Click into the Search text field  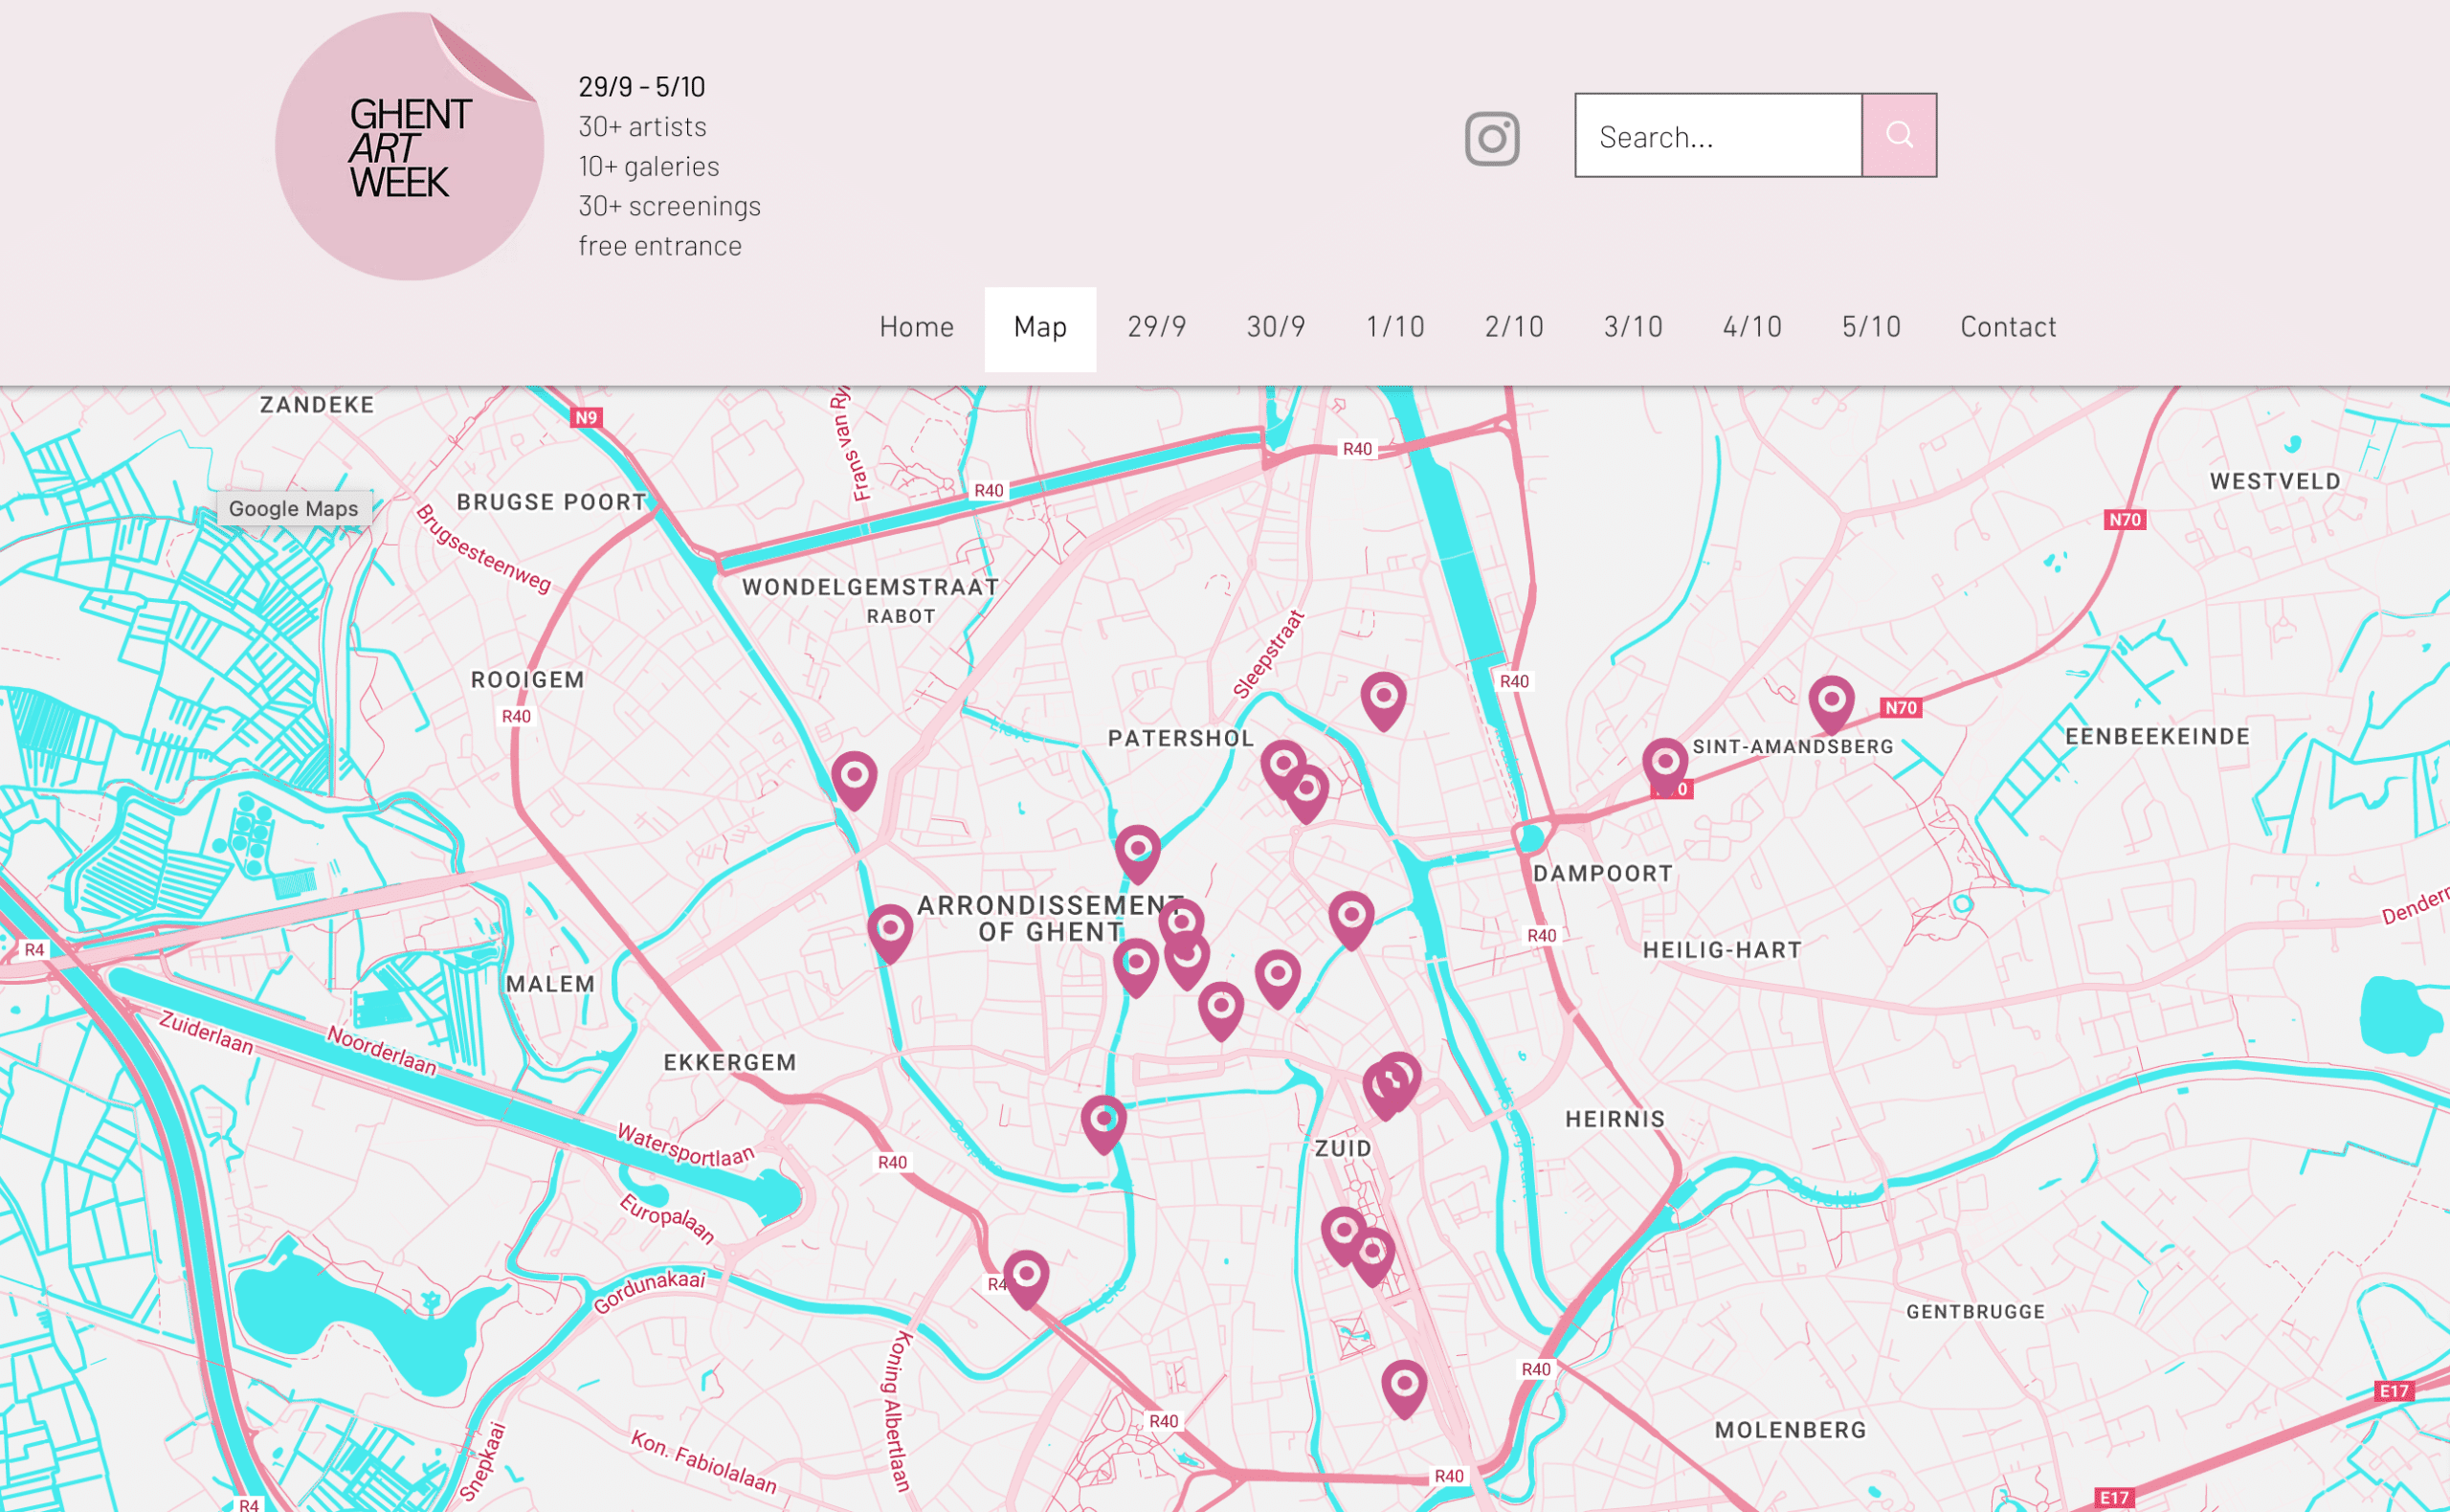pyautogui.click(x=1718, y=135)
